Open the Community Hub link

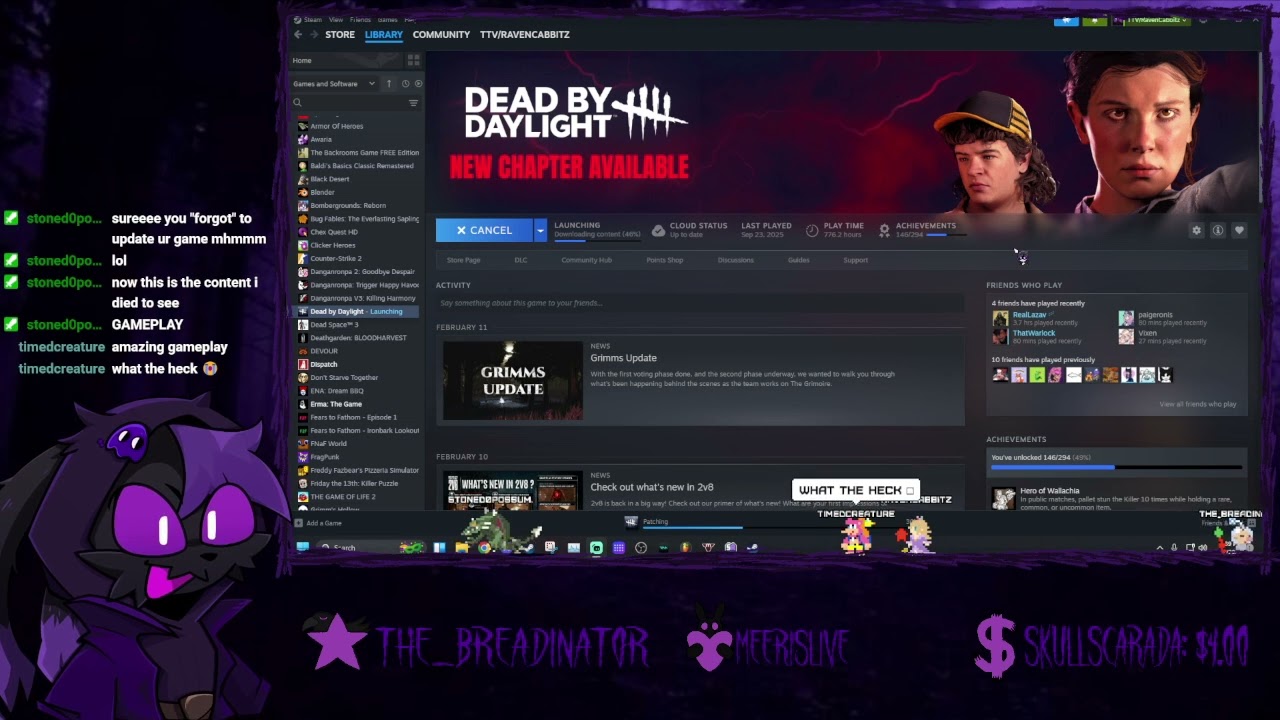[x=586, y=260]
